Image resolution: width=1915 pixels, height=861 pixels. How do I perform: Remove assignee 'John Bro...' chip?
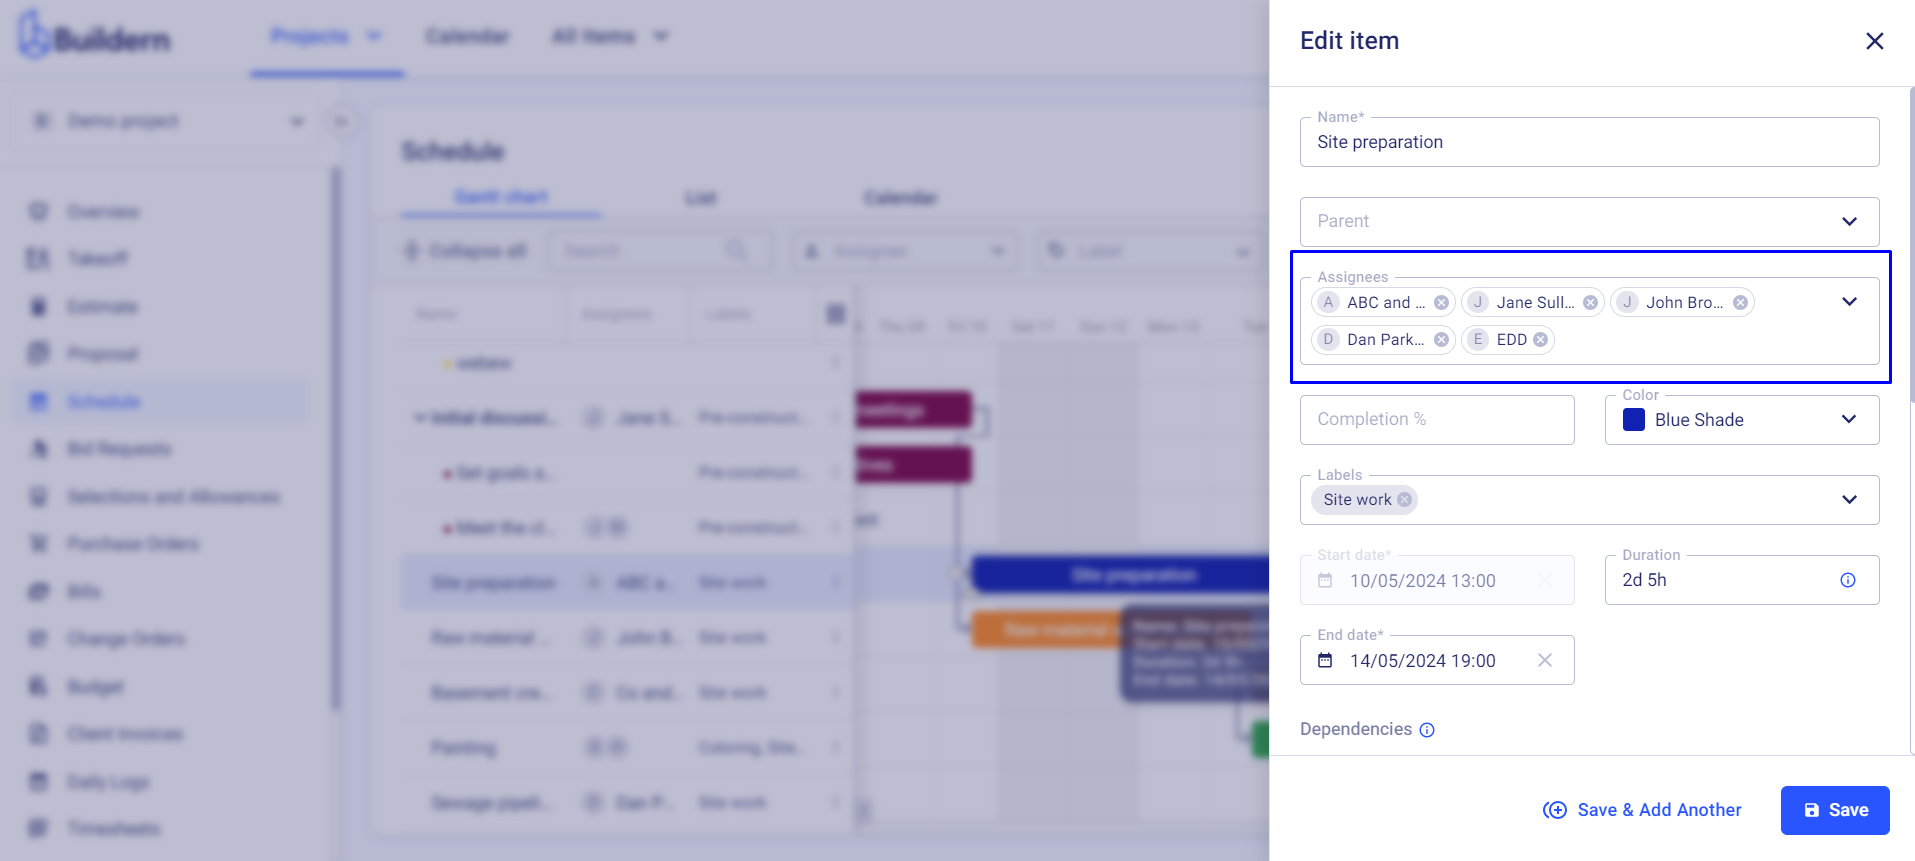(x=1740, y=303)
